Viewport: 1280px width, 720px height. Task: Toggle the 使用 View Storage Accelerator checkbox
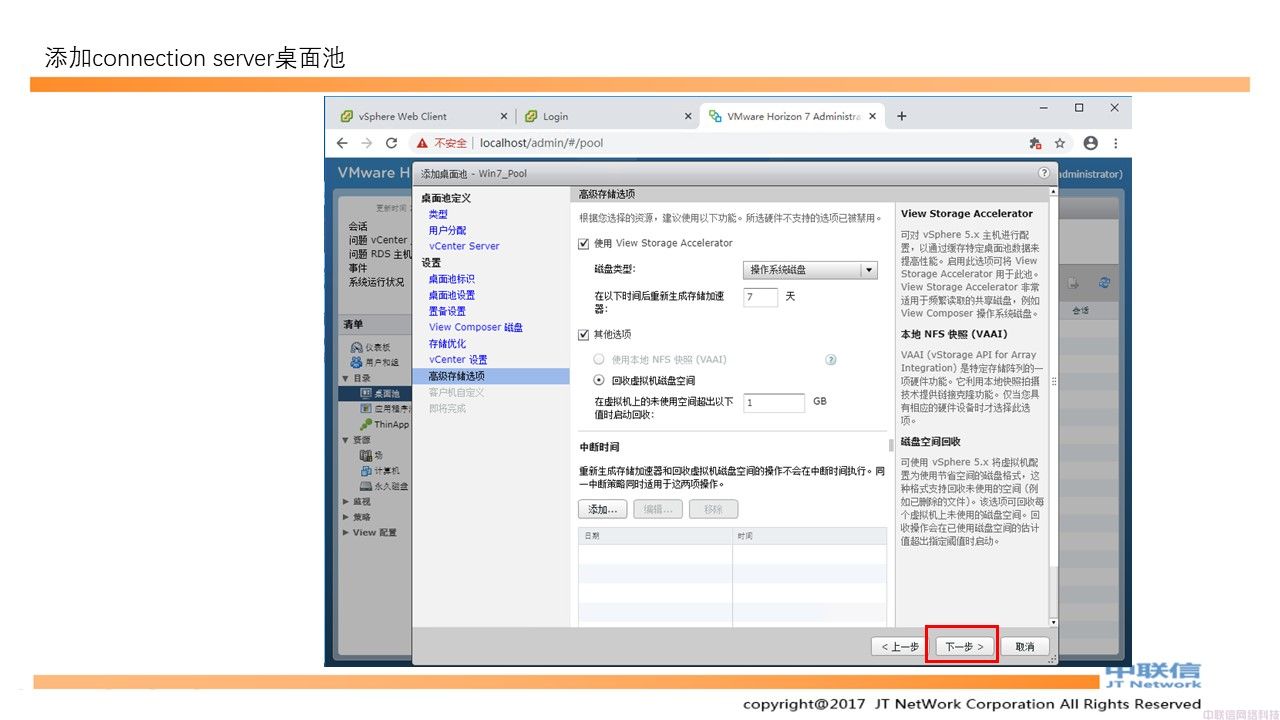tap(584, 243)
